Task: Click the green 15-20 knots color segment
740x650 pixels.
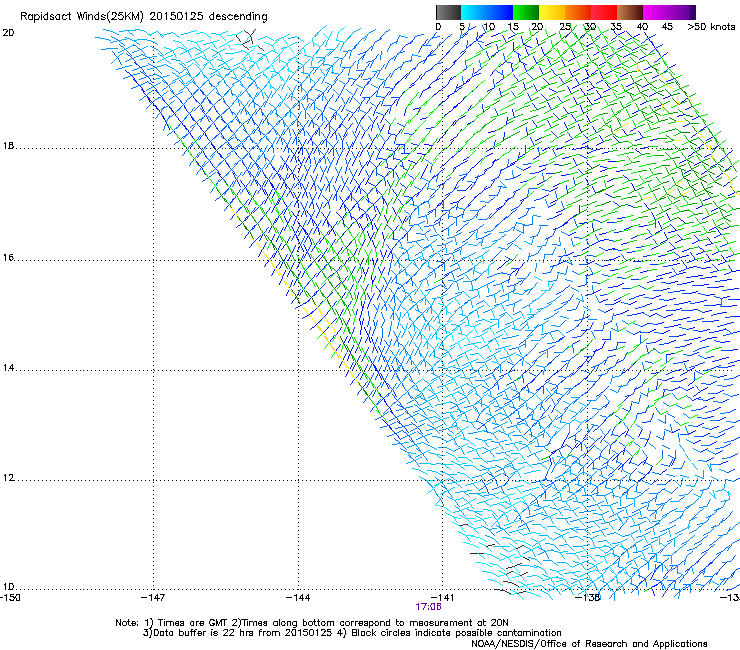Action: tap(526, 12)
